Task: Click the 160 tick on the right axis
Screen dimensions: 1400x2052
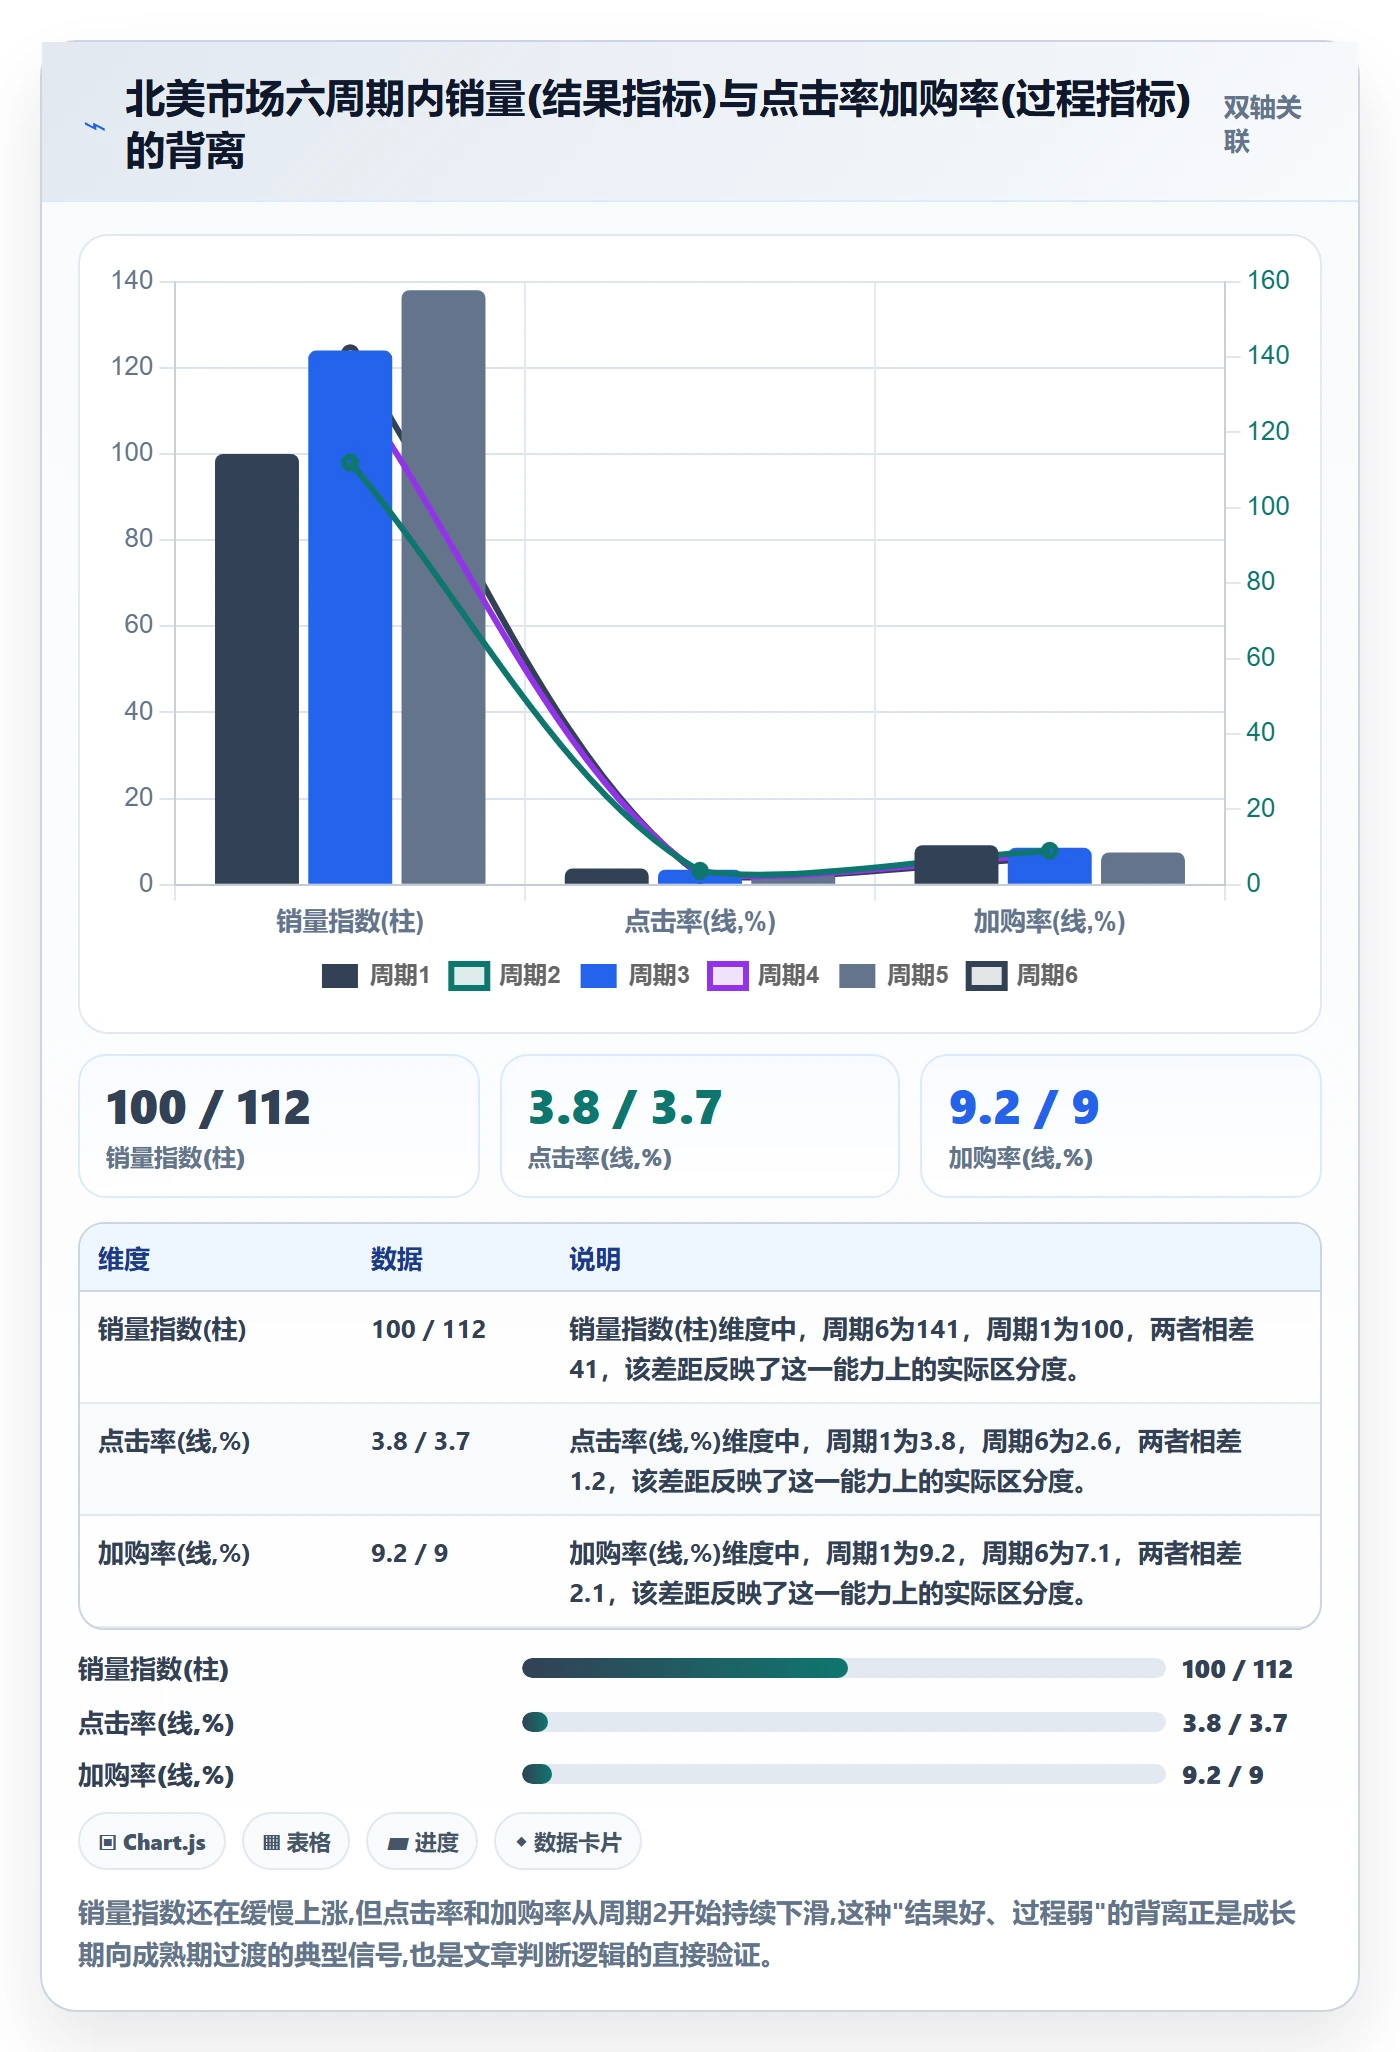Action: [1268, 280]
